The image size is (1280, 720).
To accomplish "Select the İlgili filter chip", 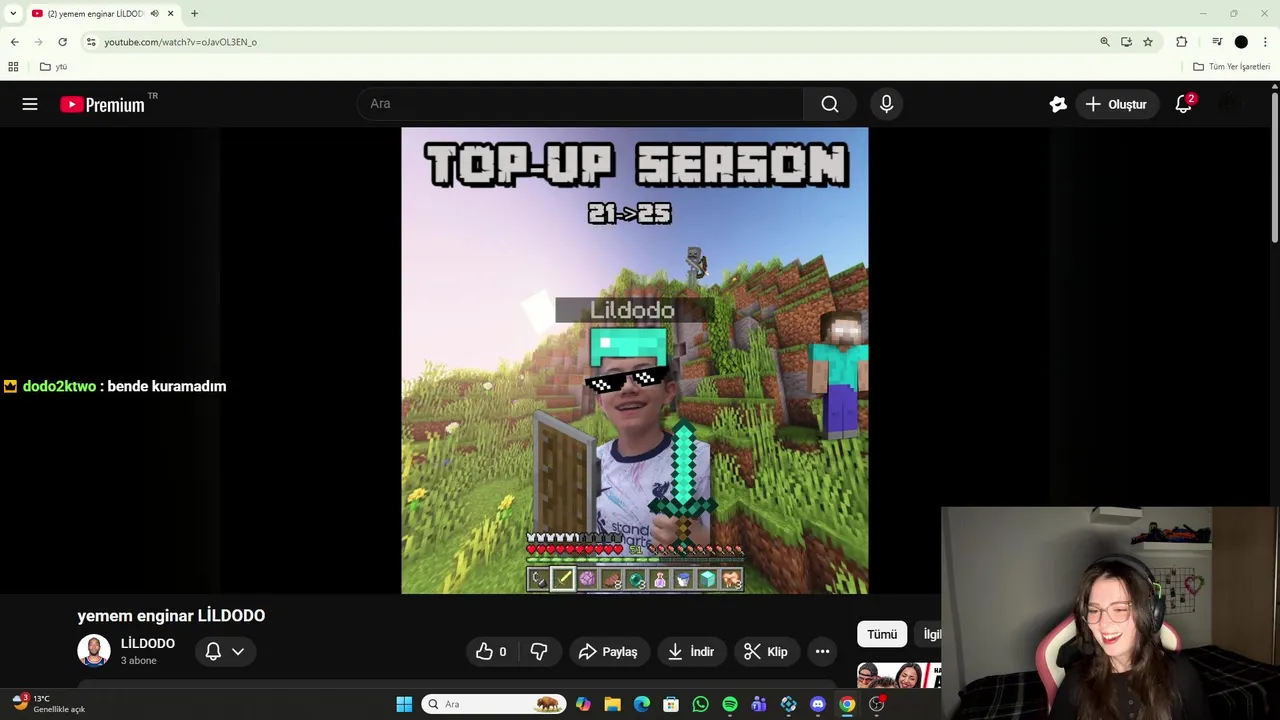I will click(929, 634).
